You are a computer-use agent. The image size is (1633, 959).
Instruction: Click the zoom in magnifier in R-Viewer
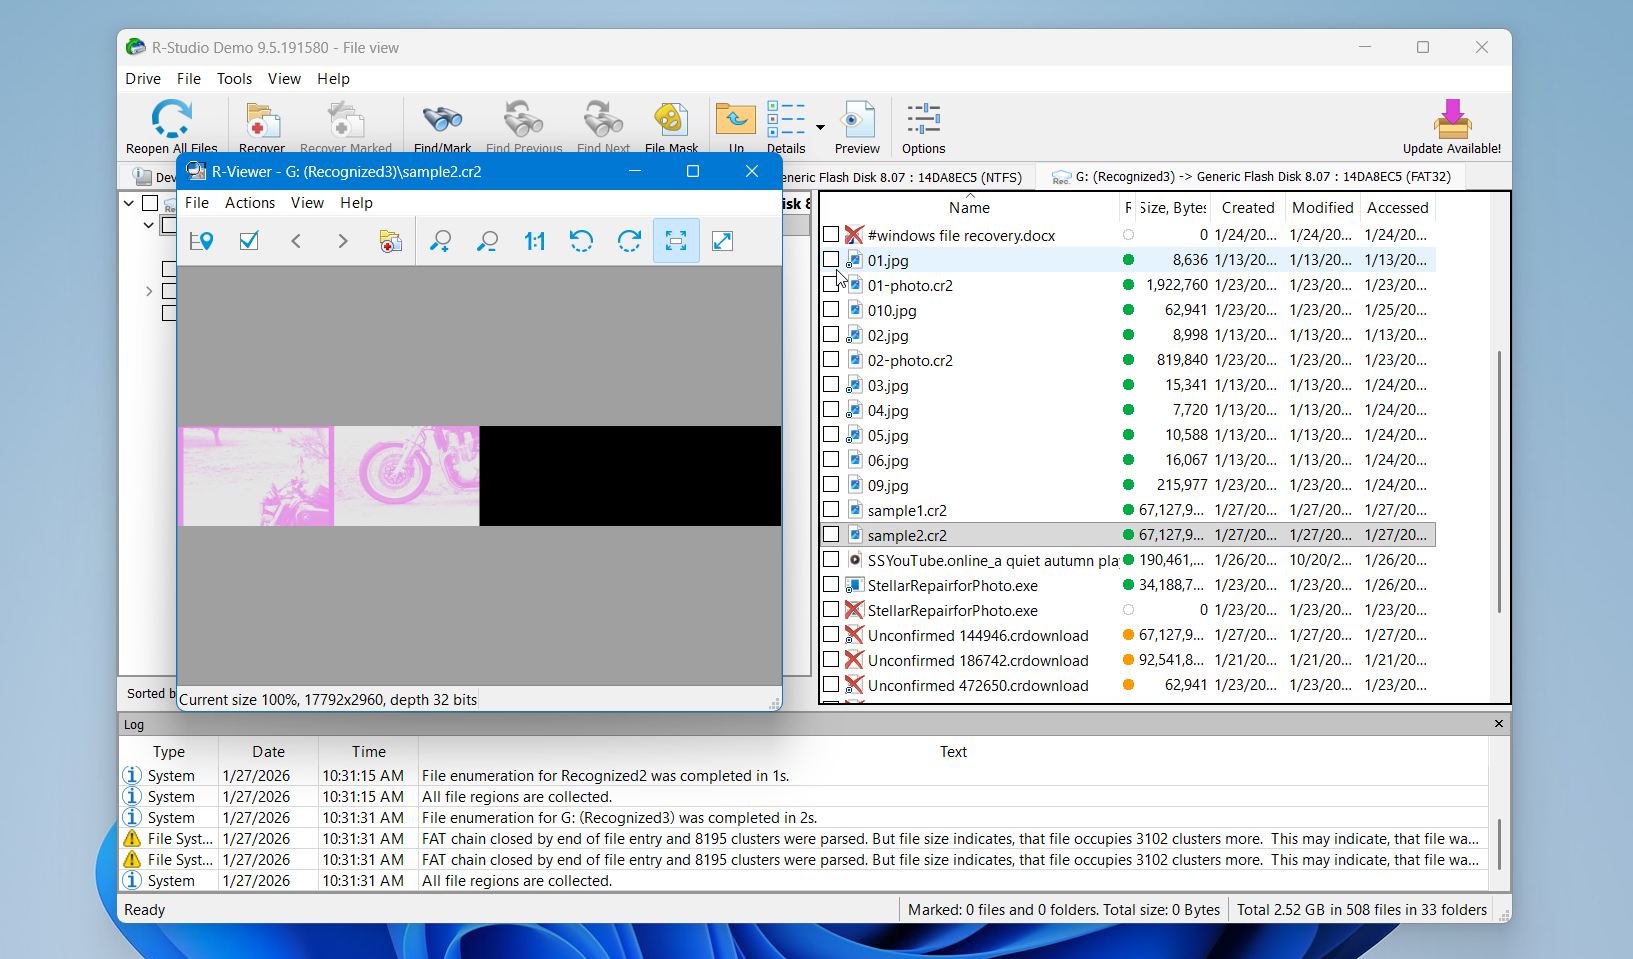pos(440,241)
